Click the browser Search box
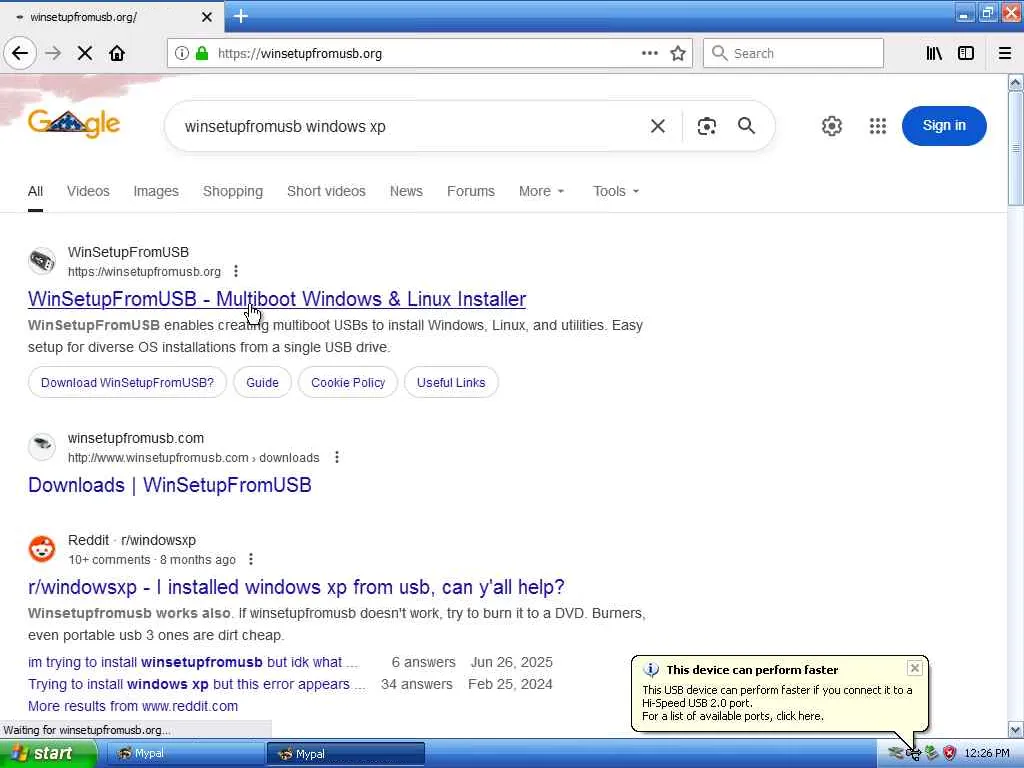This screenshot has height=768, width=1024. [793, 53]
